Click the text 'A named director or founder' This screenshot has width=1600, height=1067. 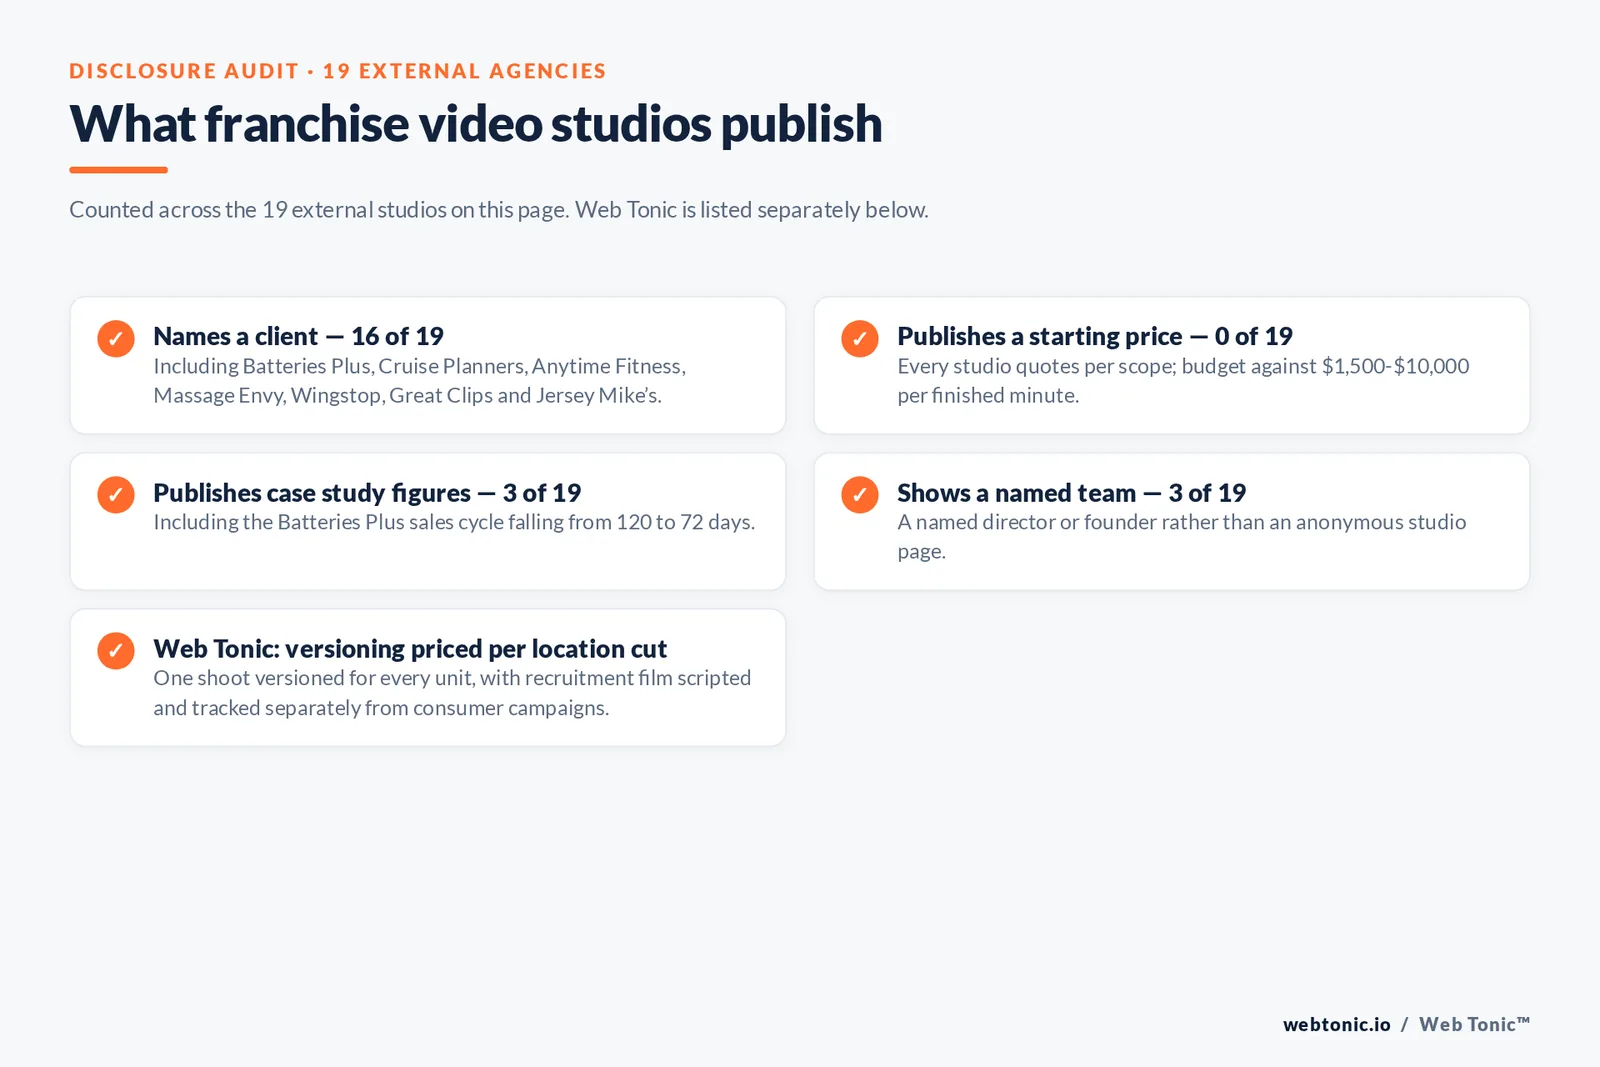click(x=1182, y=537)
